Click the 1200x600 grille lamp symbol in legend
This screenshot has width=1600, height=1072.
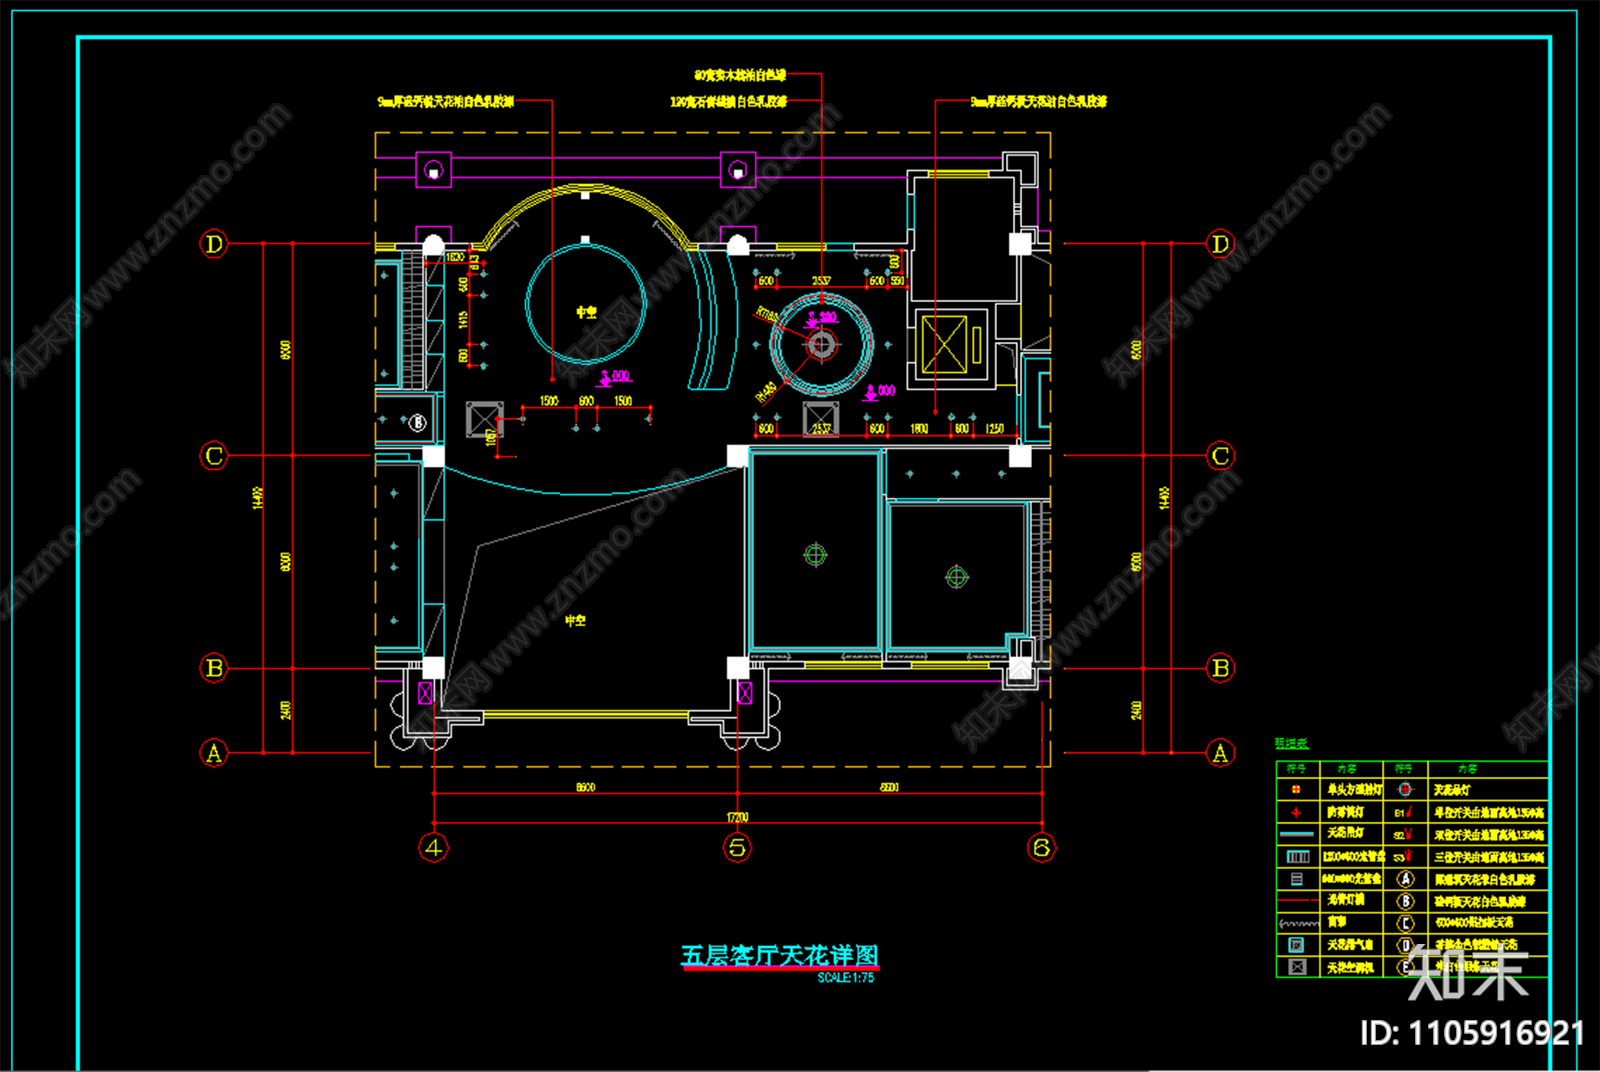(1298, 857)
